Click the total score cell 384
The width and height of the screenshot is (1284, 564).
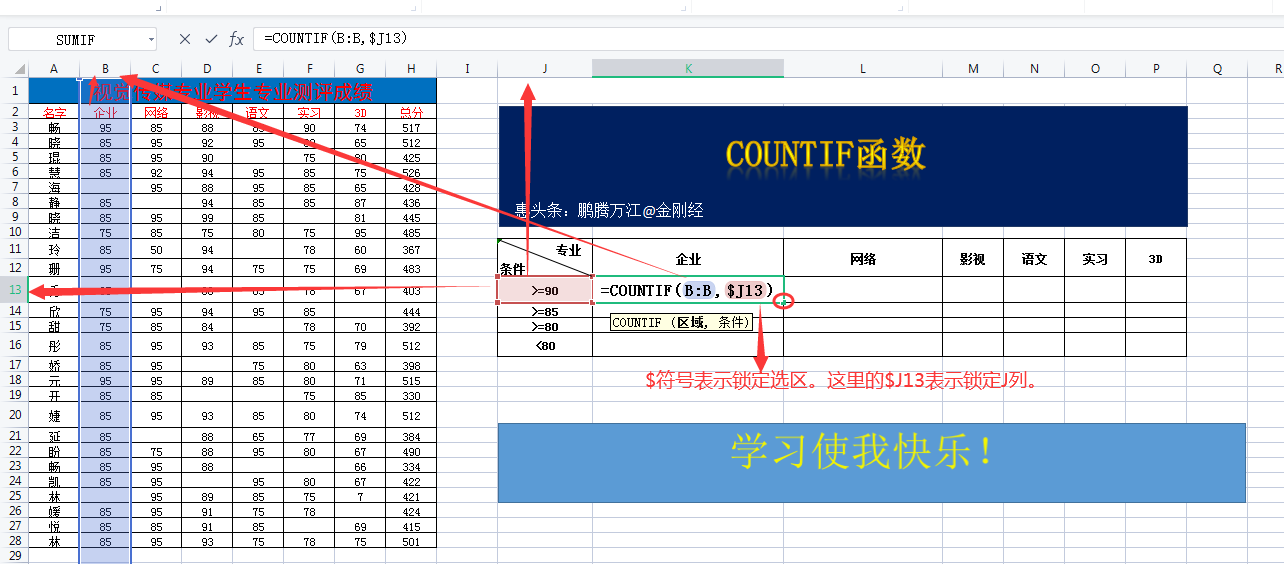click(411, 437)
